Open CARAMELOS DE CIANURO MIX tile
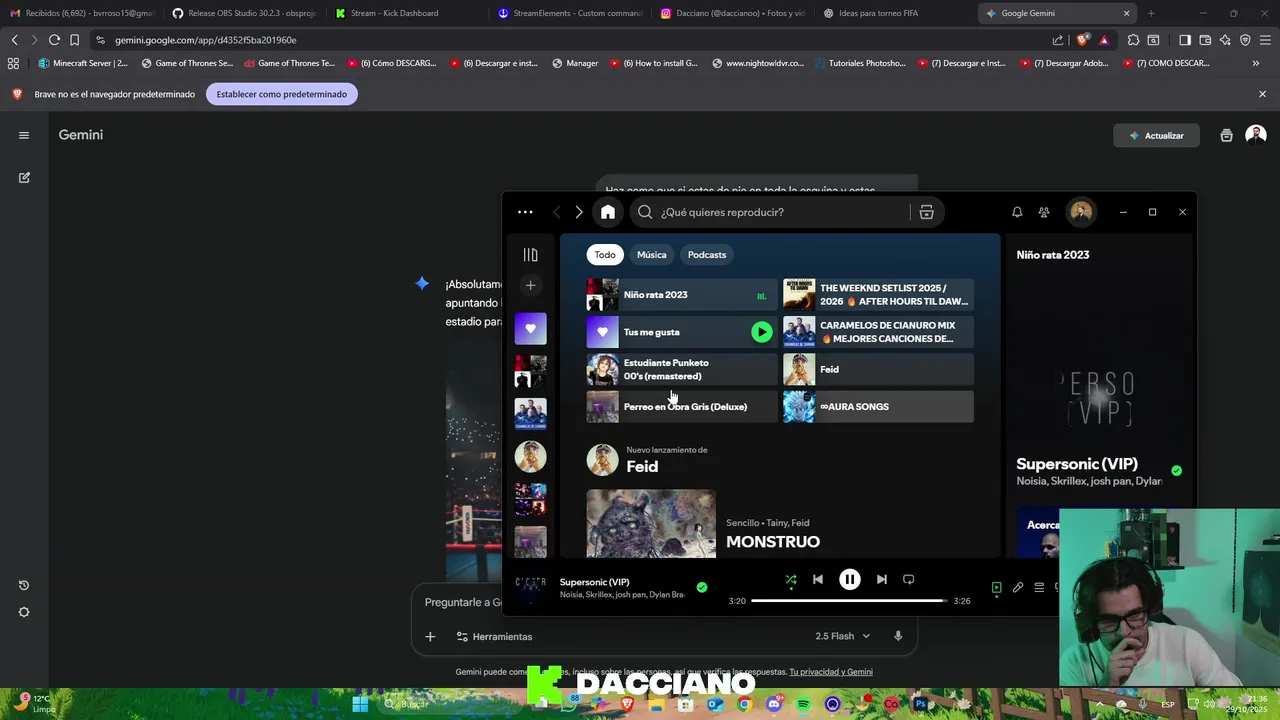This screenshot has width=1280, height=720. pos(878,332)
